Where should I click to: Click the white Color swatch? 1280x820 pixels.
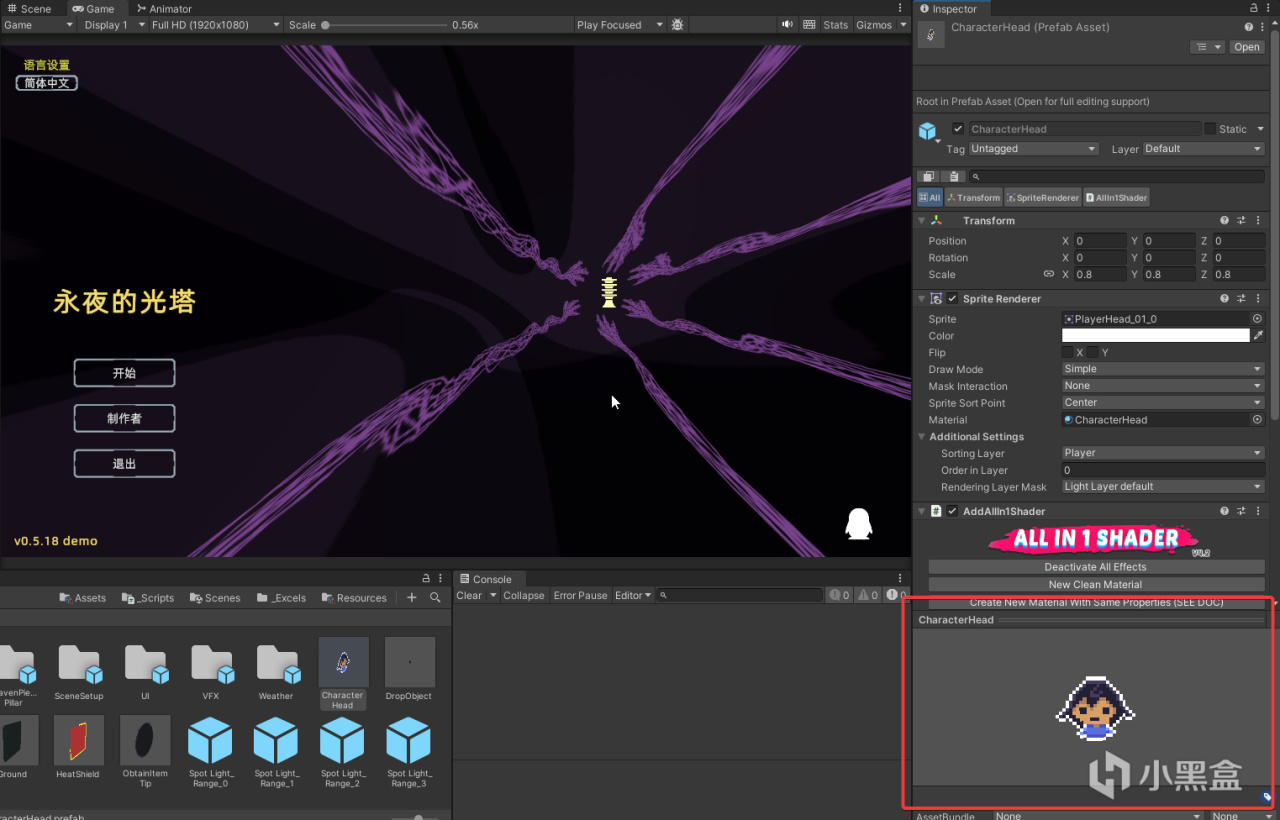click(x=1155, y=336)
